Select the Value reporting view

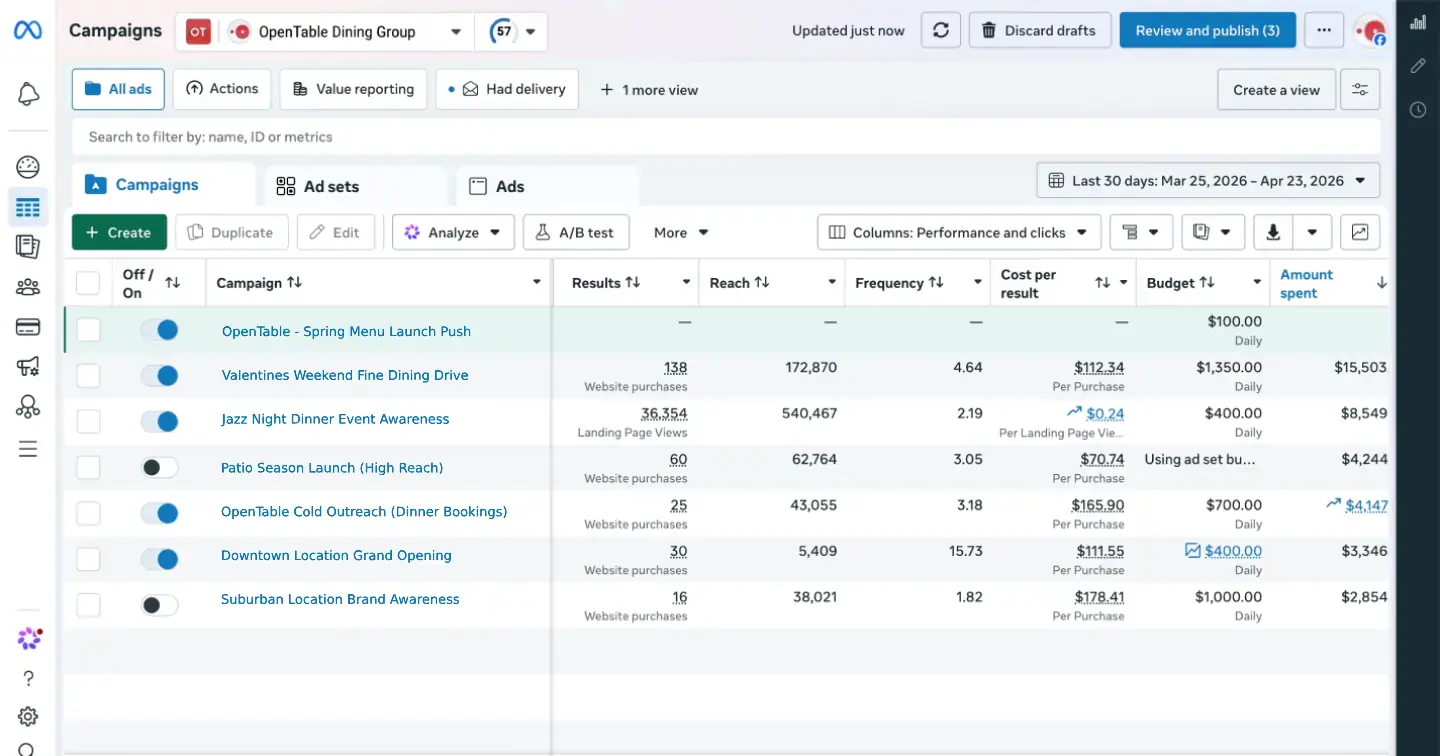353,89
